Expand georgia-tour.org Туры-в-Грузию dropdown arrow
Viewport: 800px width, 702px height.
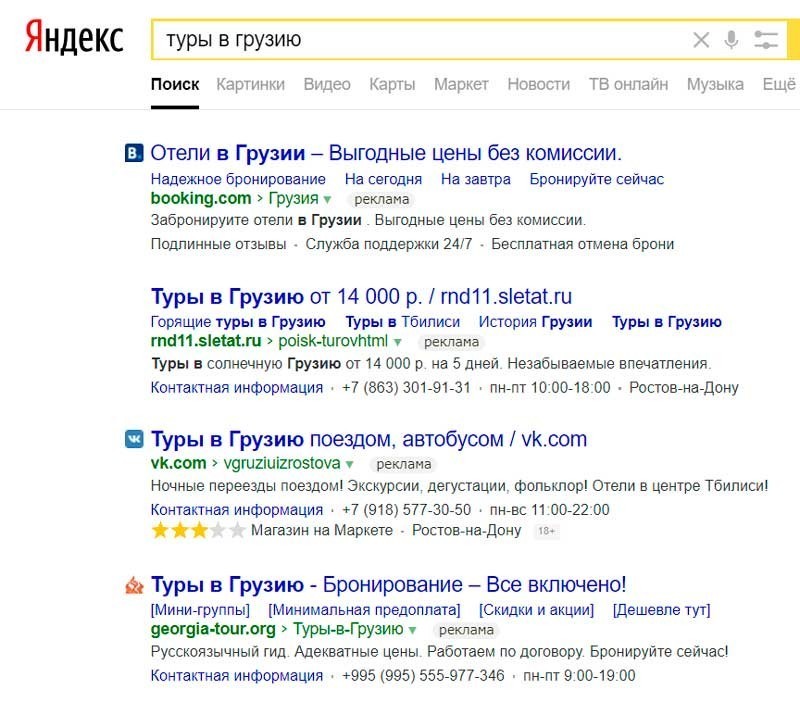click(412, 631)
